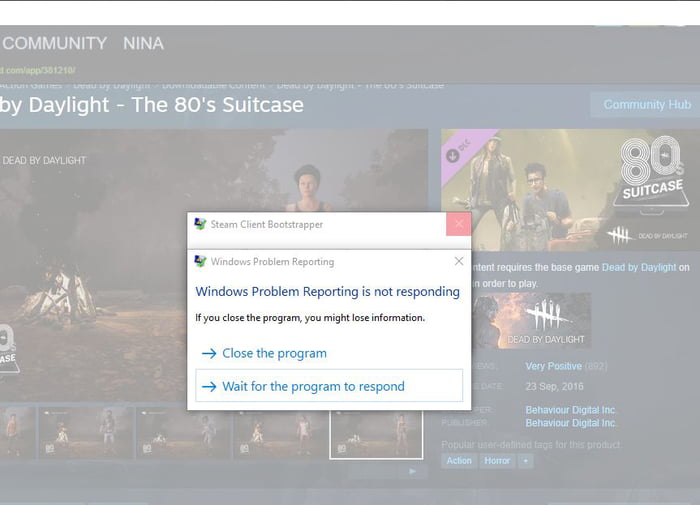Open the COMMUNITY menu in Steam
The image size is (700, 505).
pyautogui.click(x=54, y=44)
